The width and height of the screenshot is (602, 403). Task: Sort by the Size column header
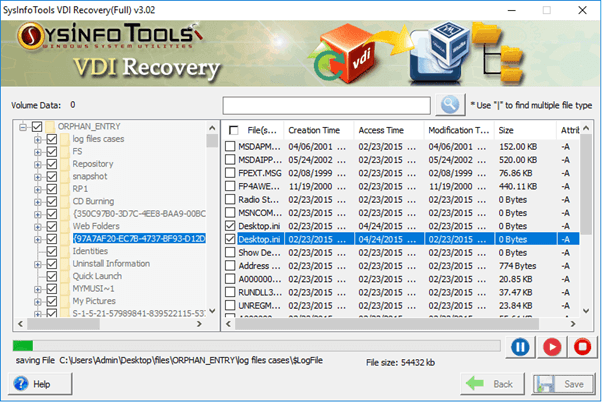[525, 130]
